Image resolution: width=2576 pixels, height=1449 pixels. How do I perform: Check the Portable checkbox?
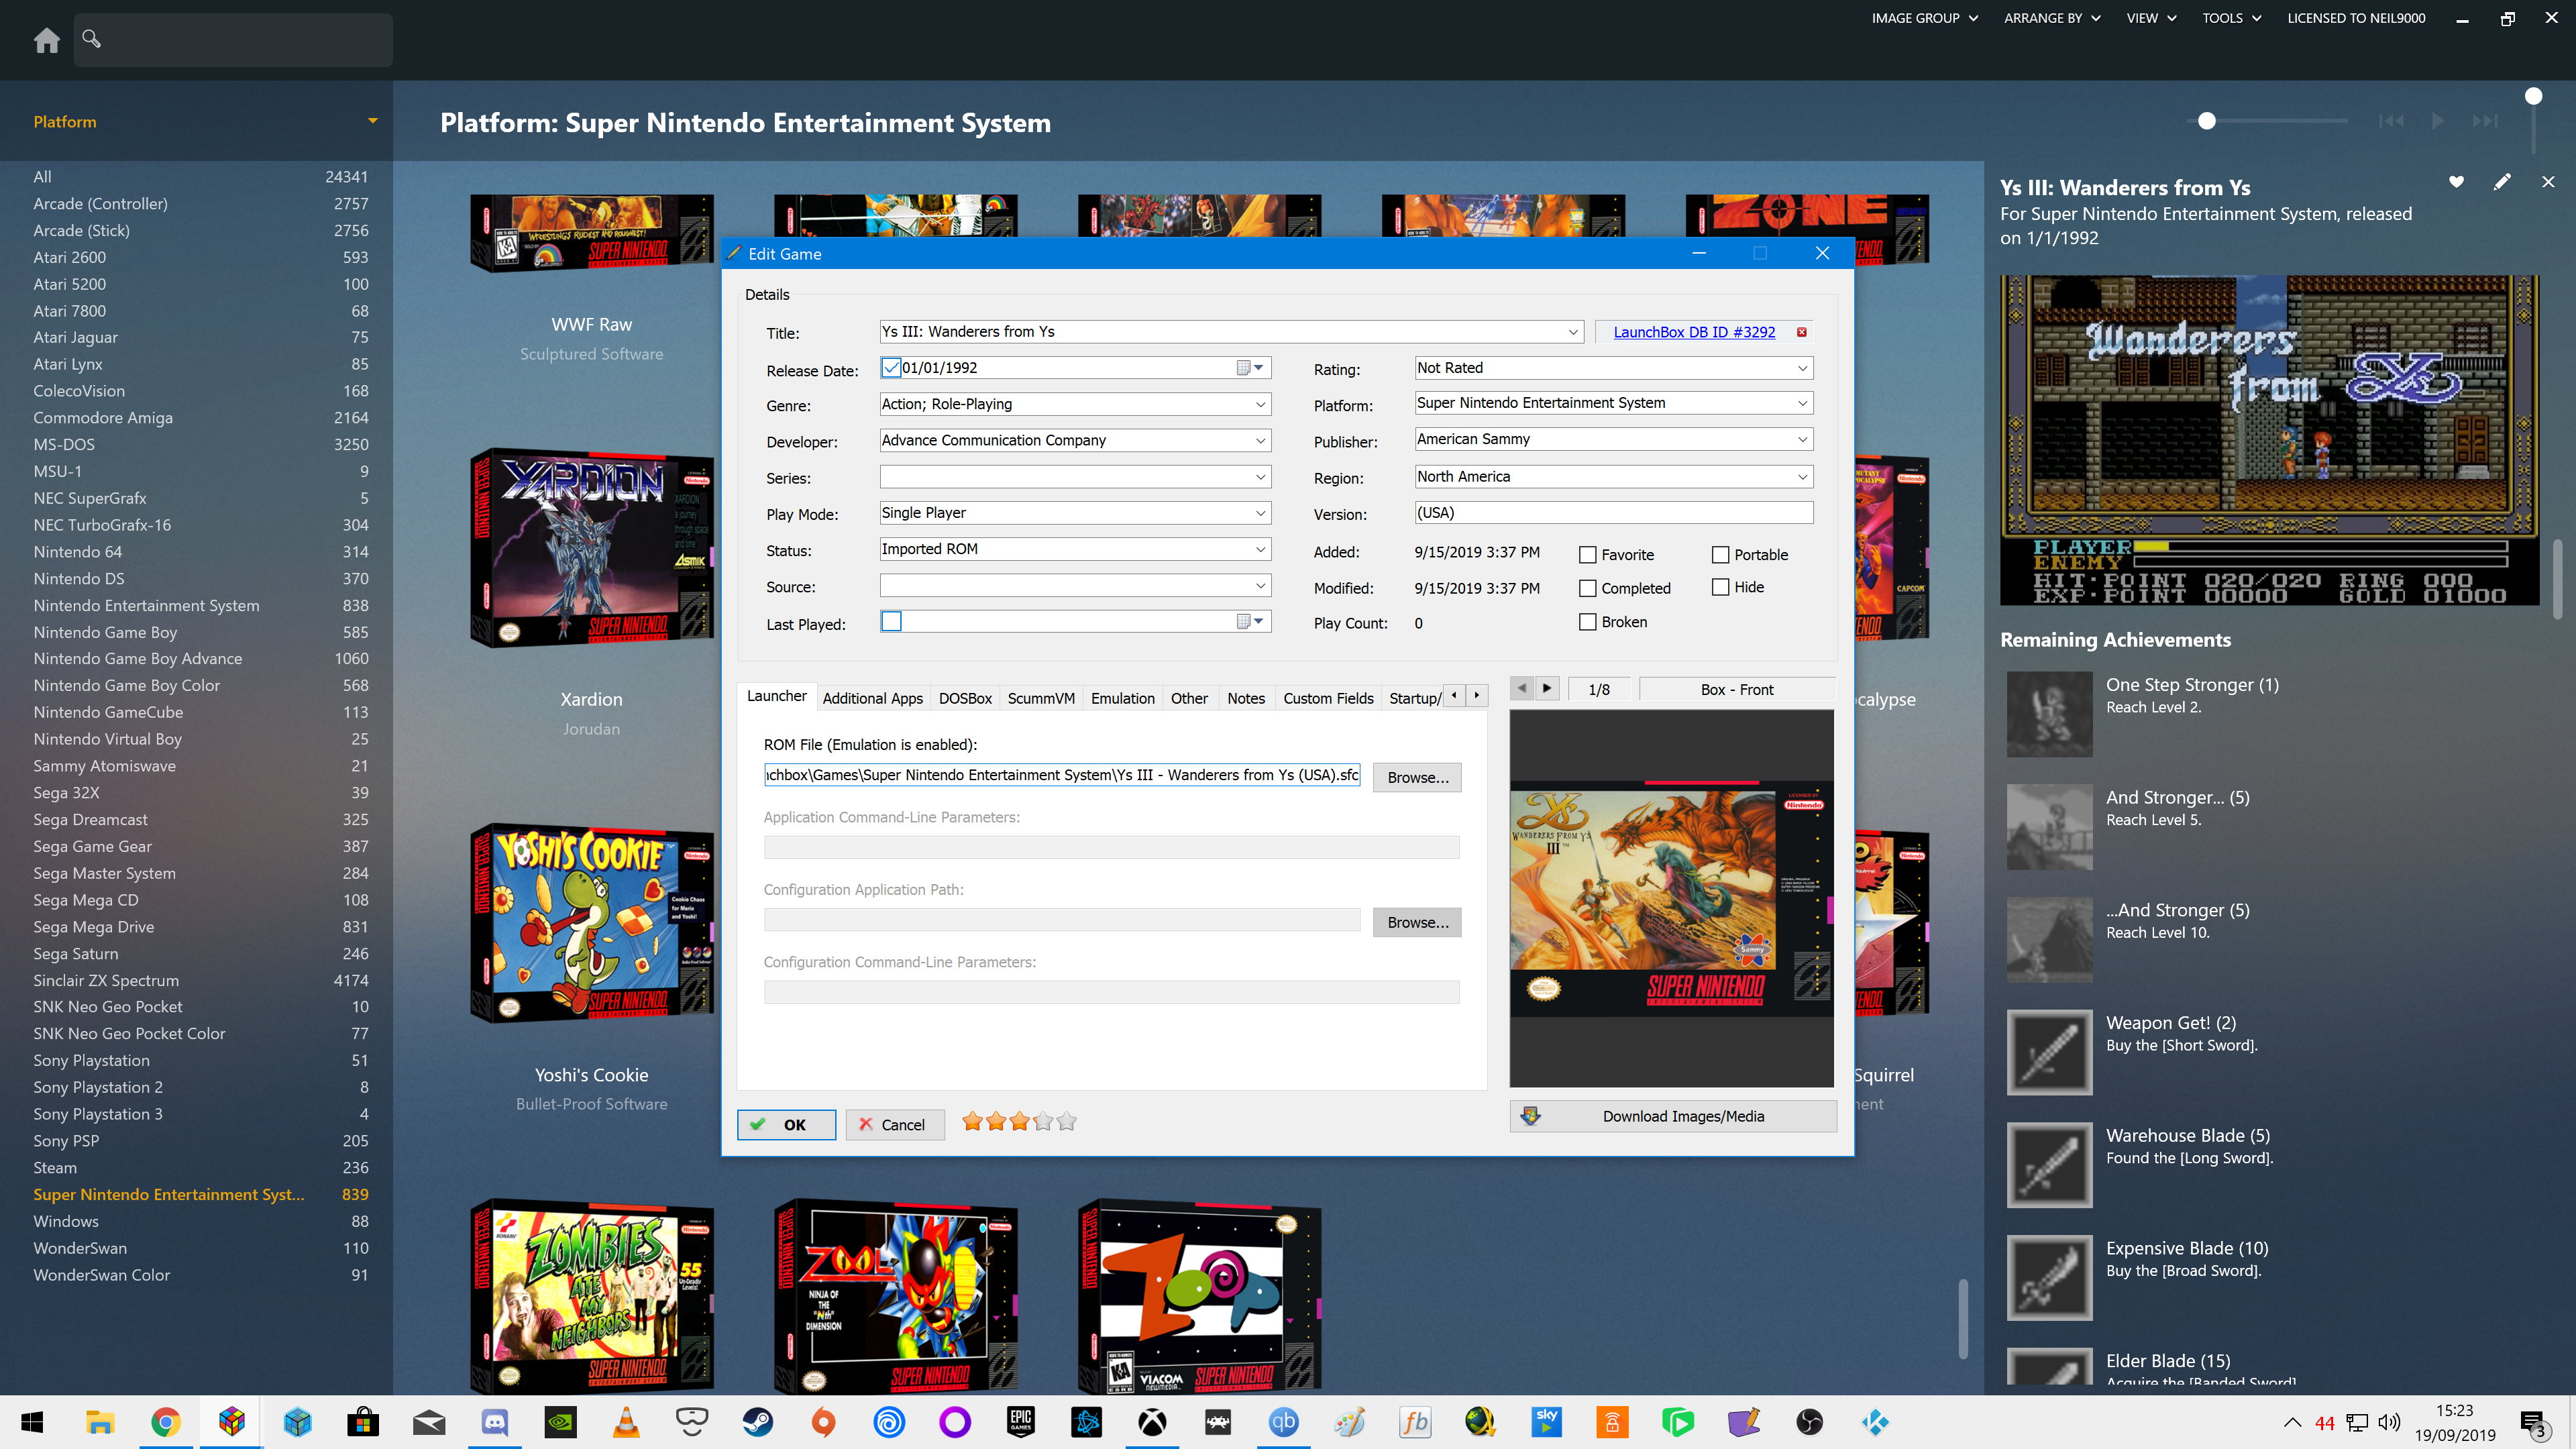click(x=1720, y=555)
